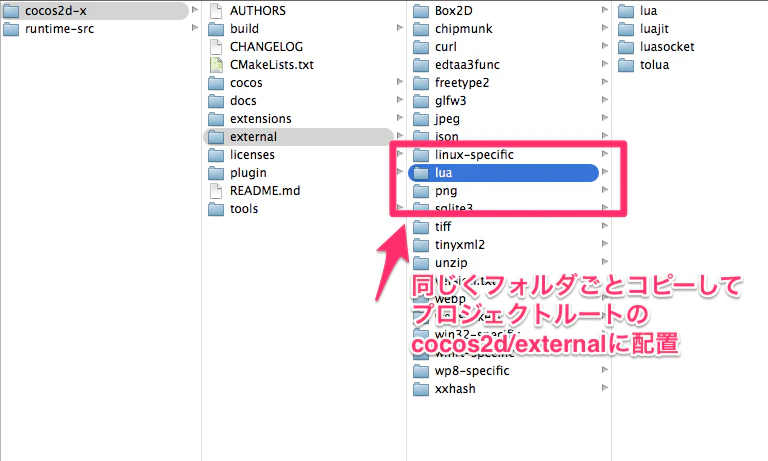Select the lua subfolder in the last column
The width and height of the screenshot is (768, 461).
coord(648,11)
